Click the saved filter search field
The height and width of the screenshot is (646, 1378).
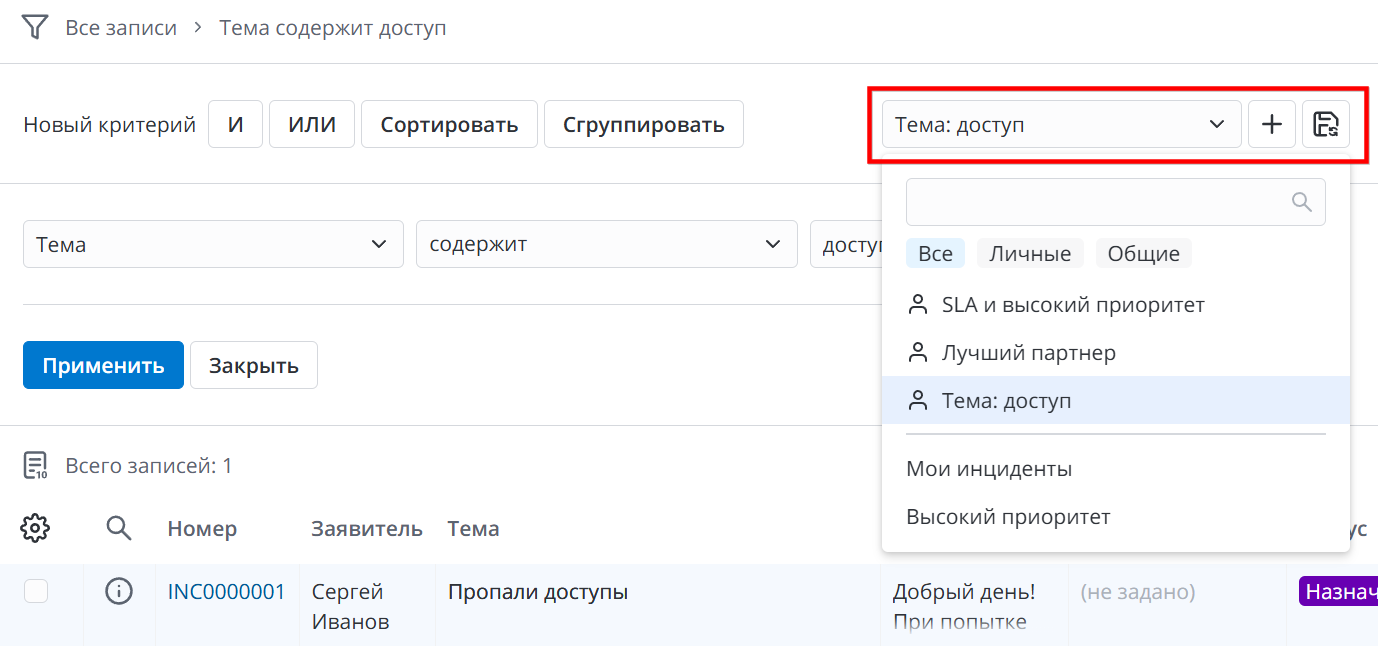pos(1095,202)
